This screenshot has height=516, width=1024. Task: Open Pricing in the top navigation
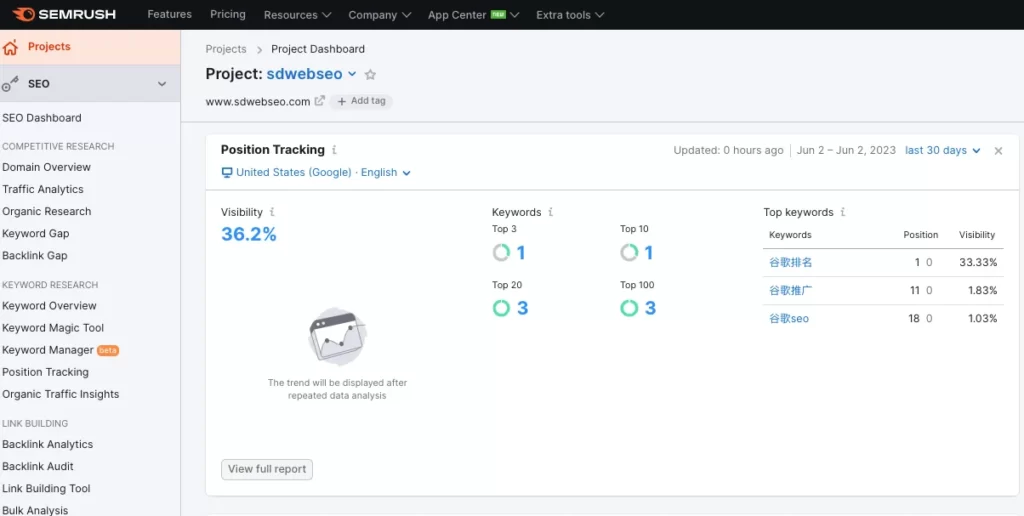pos(228,14)
